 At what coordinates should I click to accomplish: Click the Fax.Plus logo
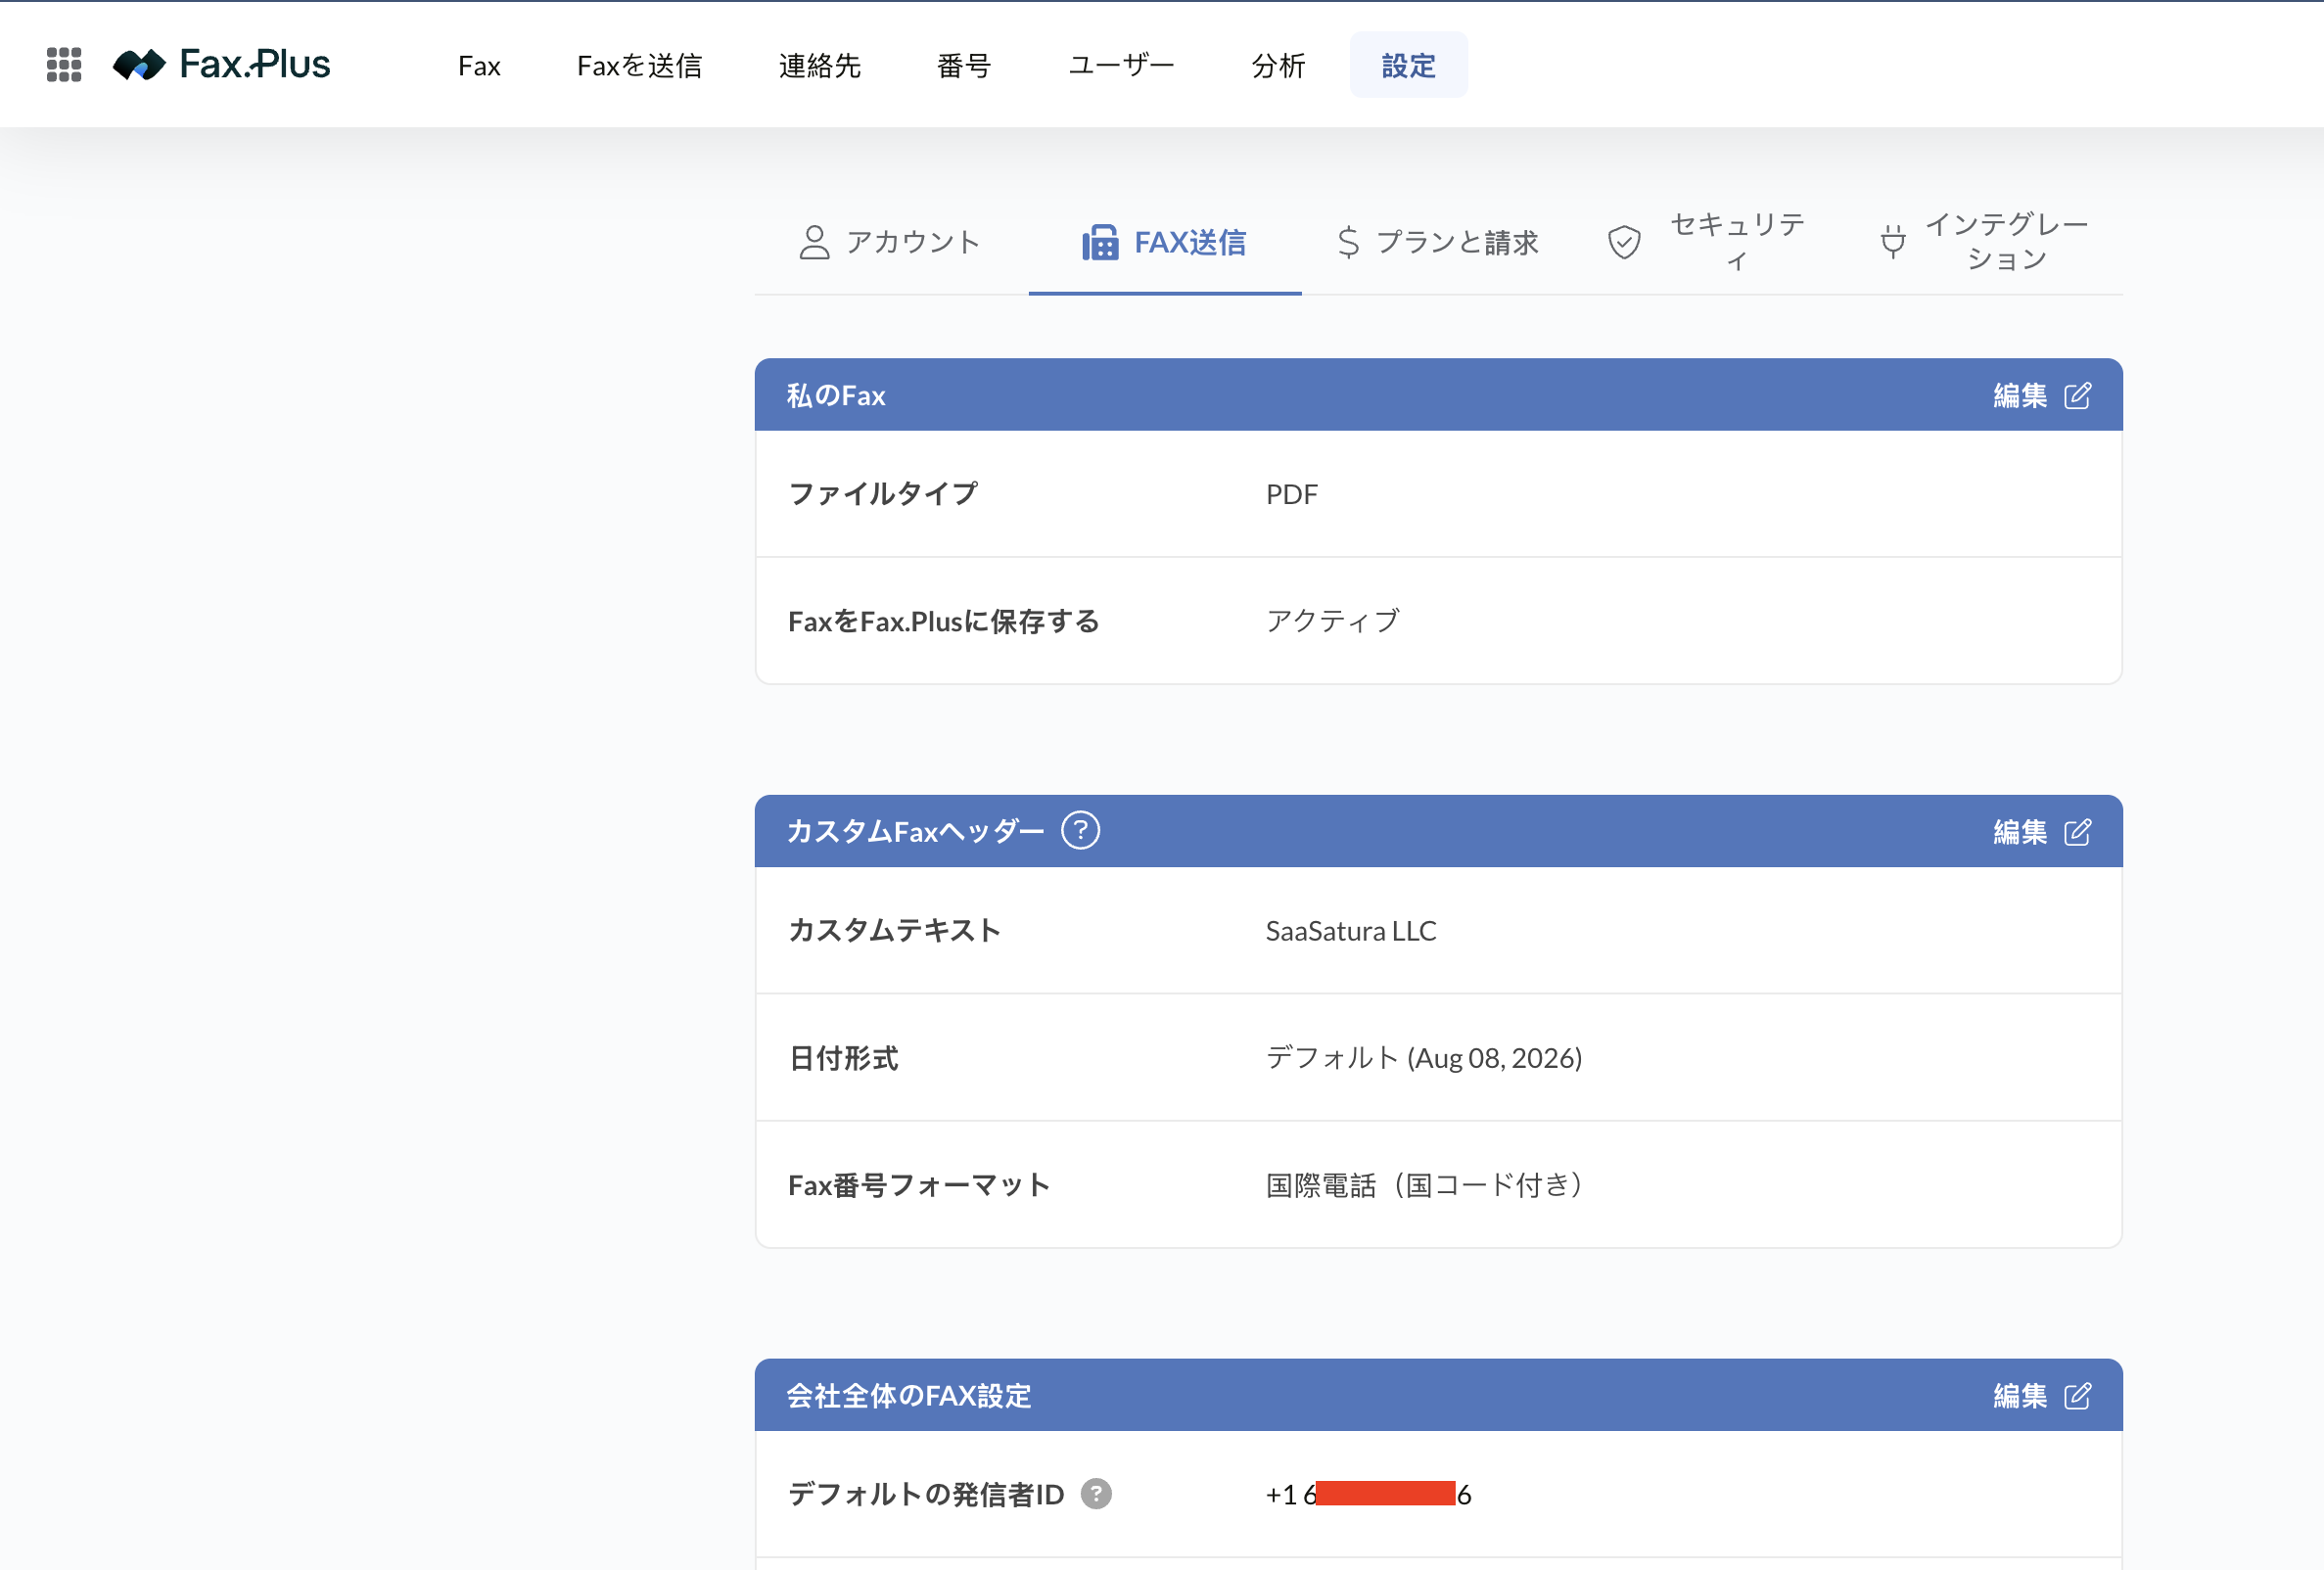(222, 65)
